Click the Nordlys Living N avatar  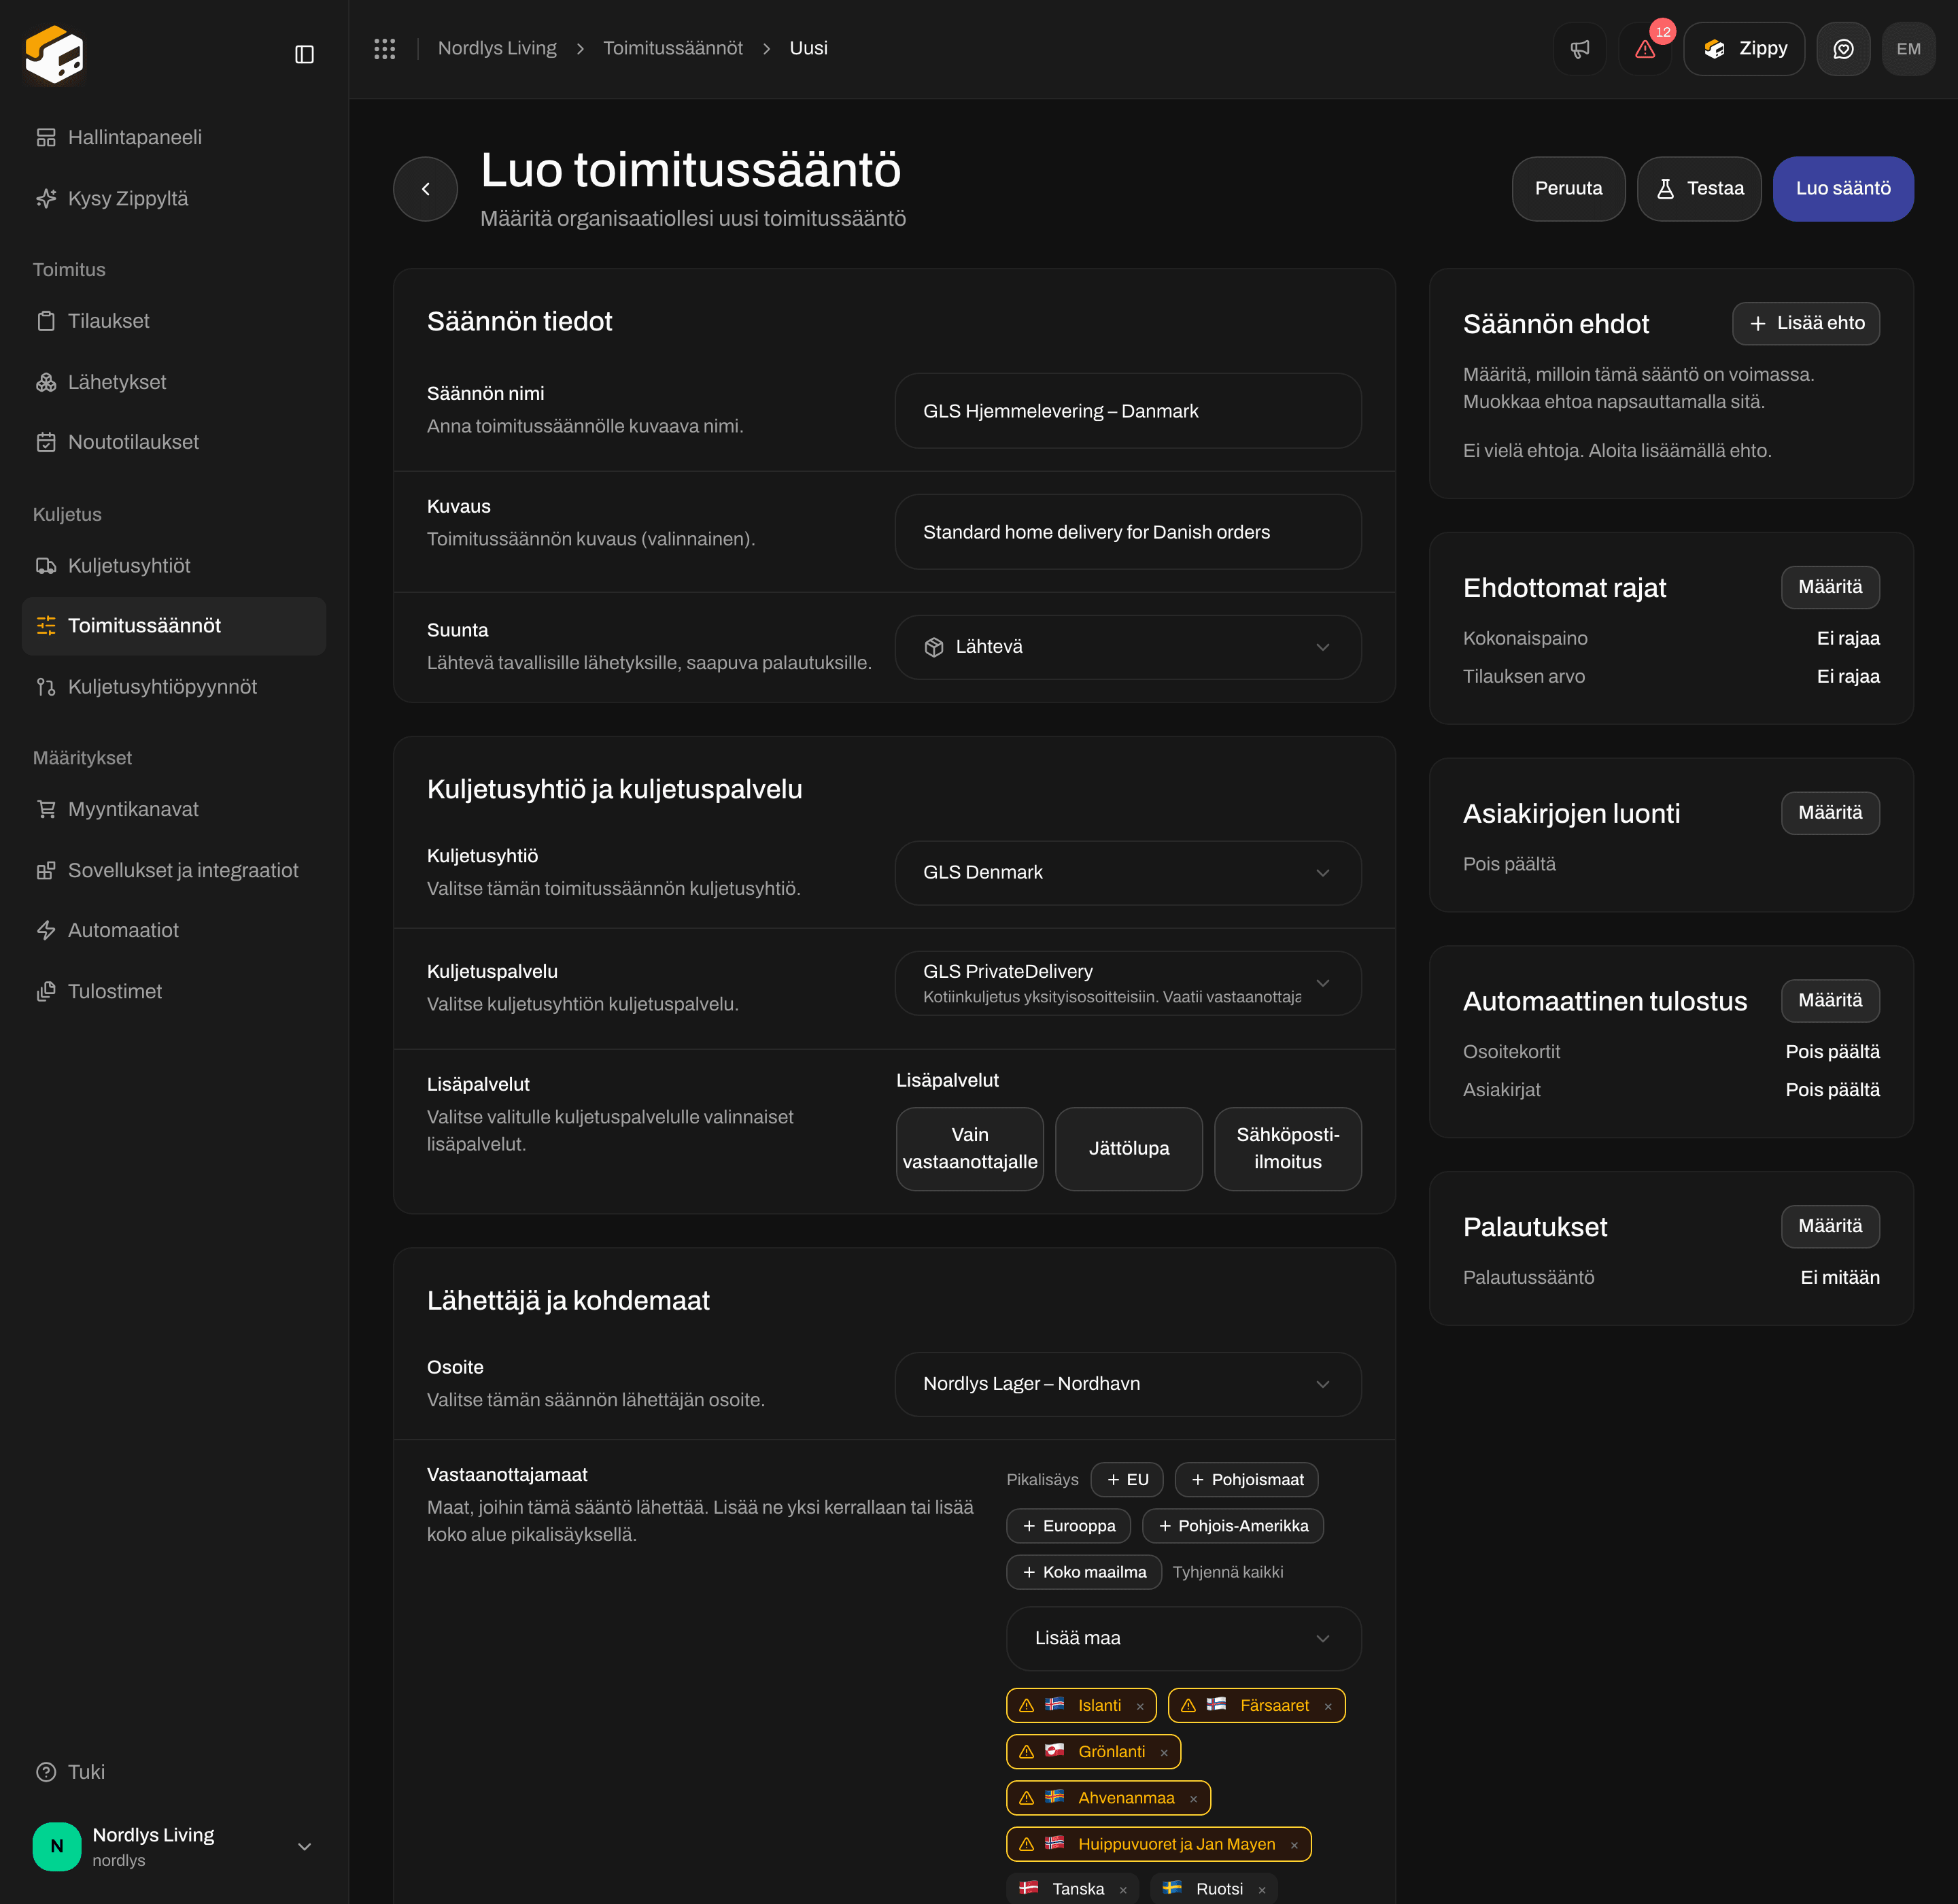[57, 1846]
